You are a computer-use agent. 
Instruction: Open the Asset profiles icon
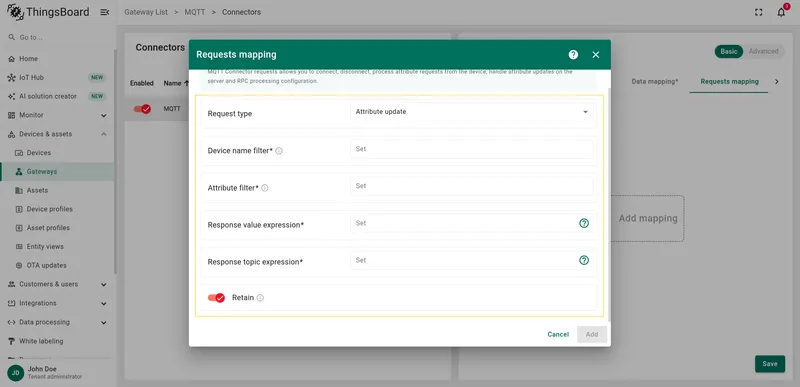19,228
